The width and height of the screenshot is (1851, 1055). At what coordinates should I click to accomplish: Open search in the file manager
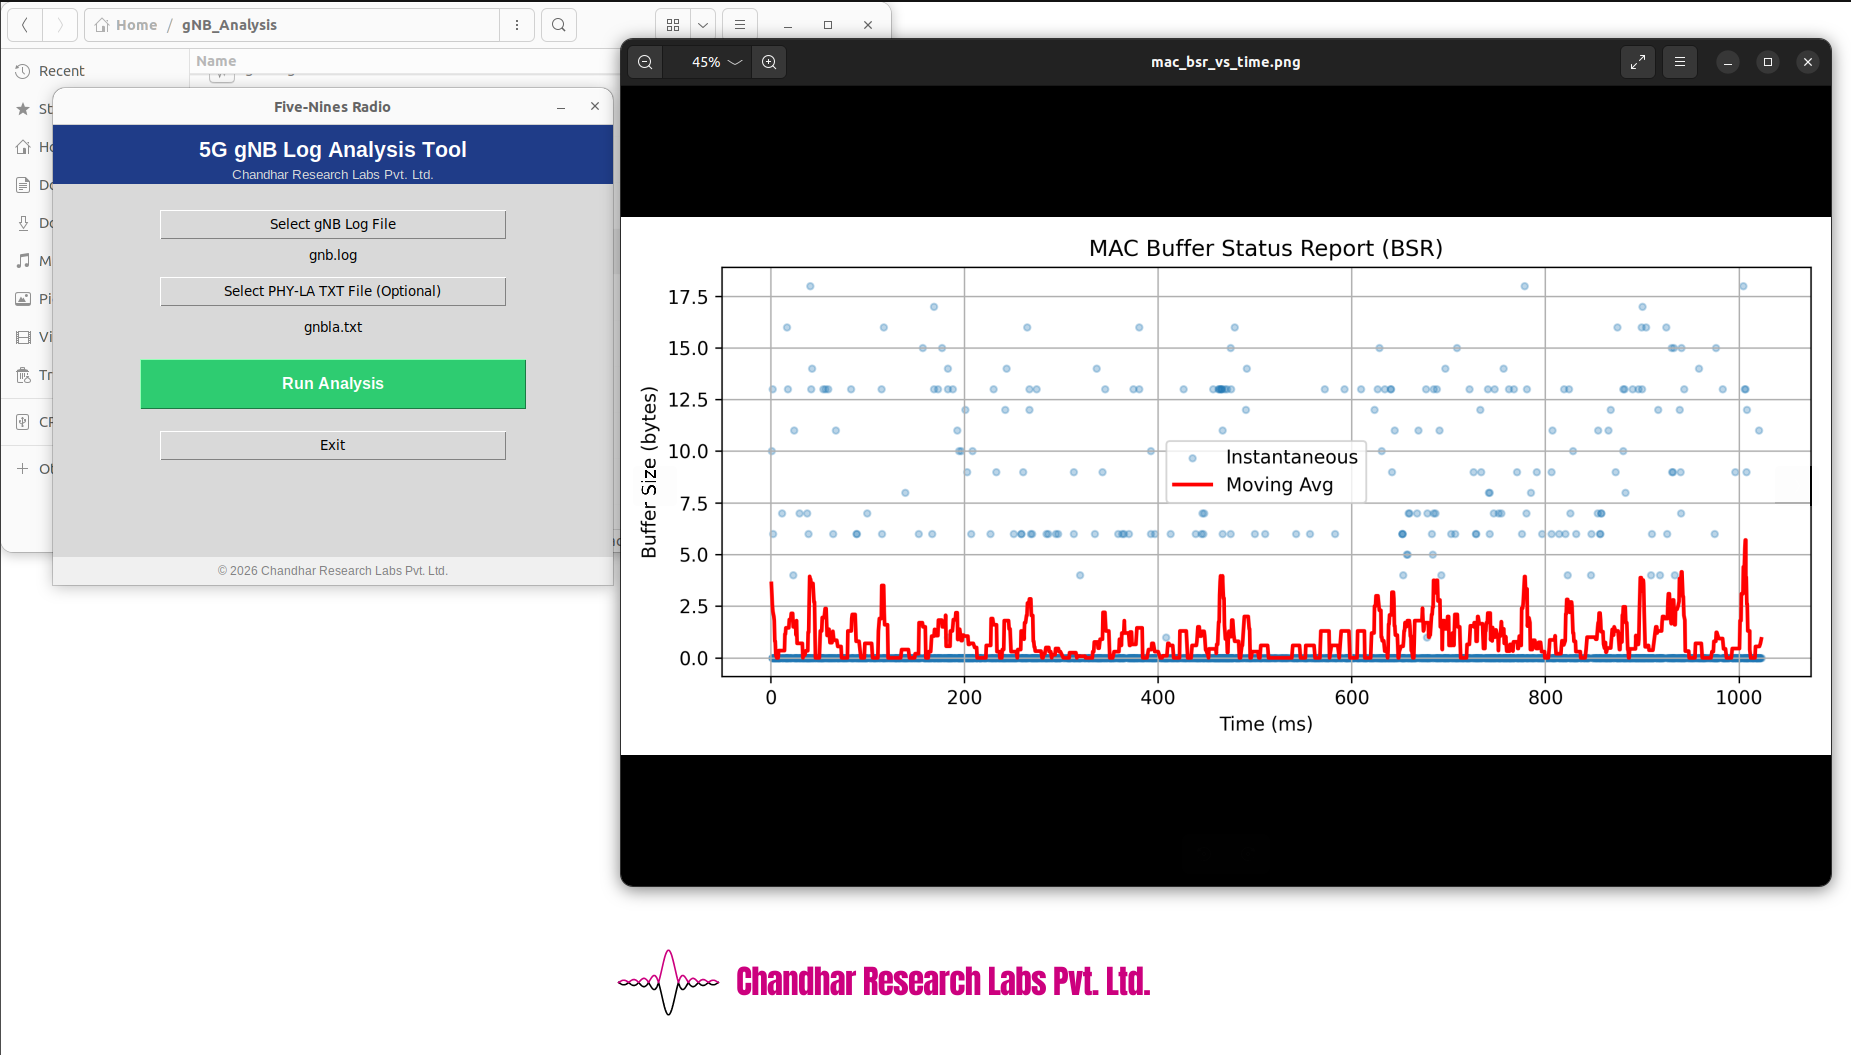[x=559, y=25]
